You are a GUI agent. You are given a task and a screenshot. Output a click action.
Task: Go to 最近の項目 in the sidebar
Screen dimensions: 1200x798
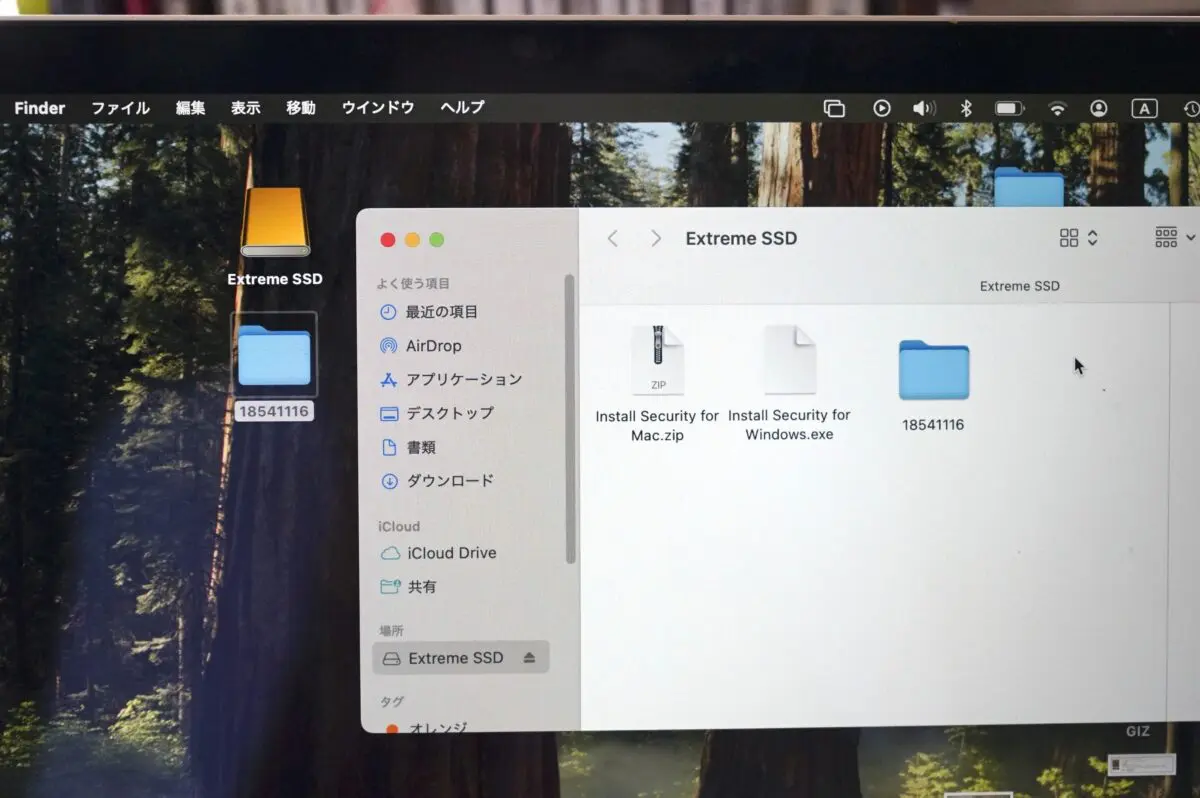[x=441, y=312]
